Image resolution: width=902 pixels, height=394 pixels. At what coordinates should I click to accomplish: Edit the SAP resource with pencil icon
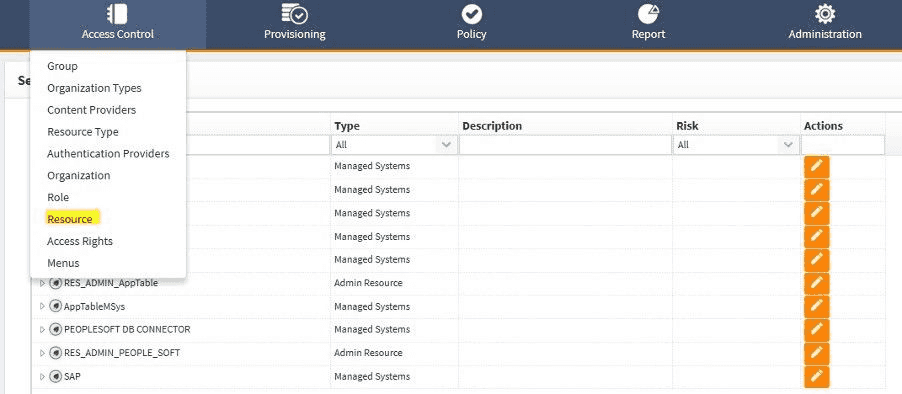click(x=816, y=376)
